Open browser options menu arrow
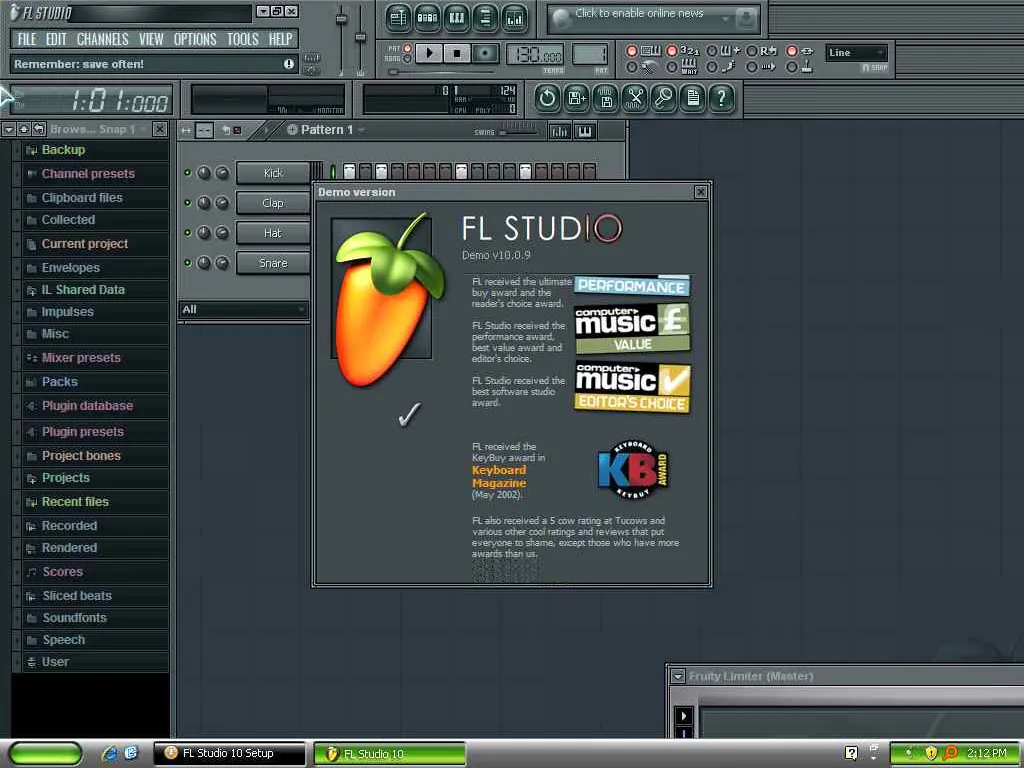 click(8, 129)
